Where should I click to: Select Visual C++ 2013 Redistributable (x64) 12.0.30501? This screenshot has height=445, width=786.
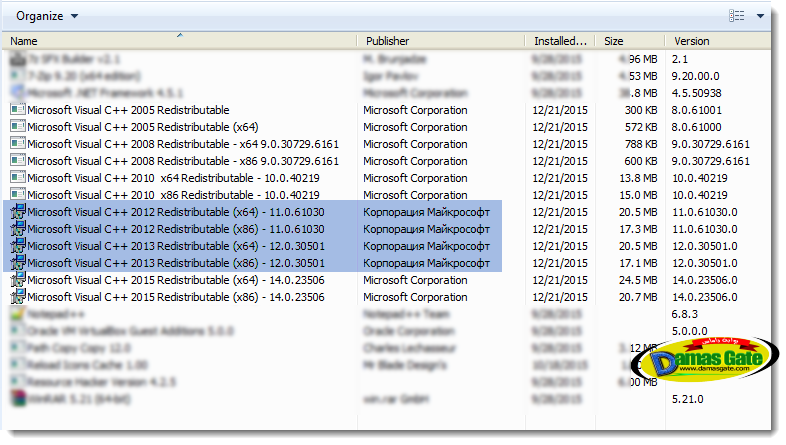176,246
